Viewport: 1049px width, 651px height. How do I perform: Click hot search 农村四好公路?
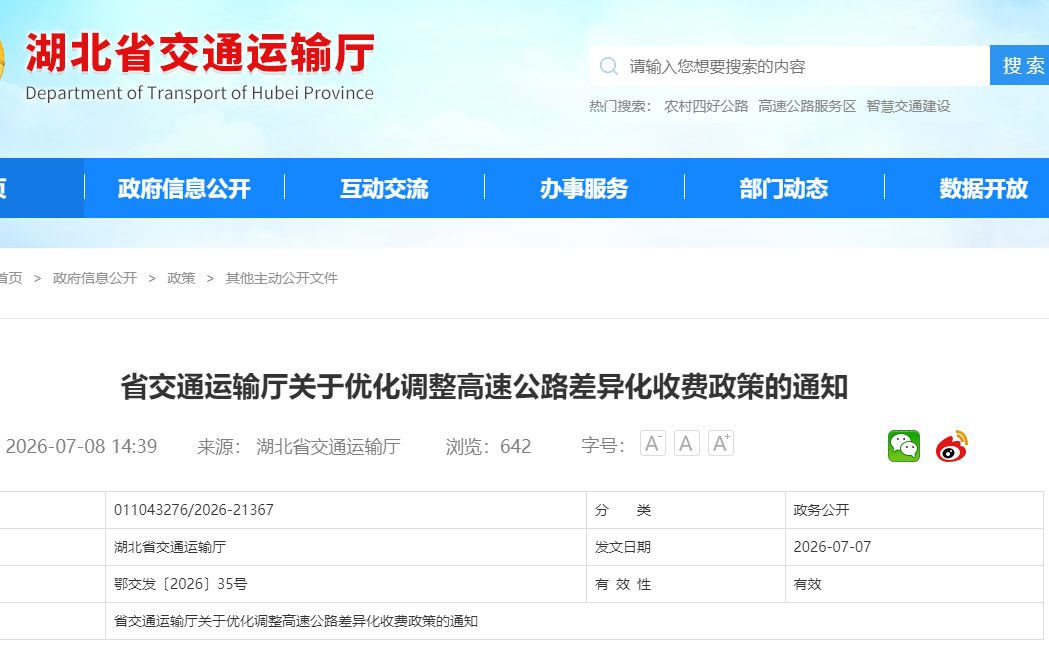pyautogui.click(x=706, y=106)
